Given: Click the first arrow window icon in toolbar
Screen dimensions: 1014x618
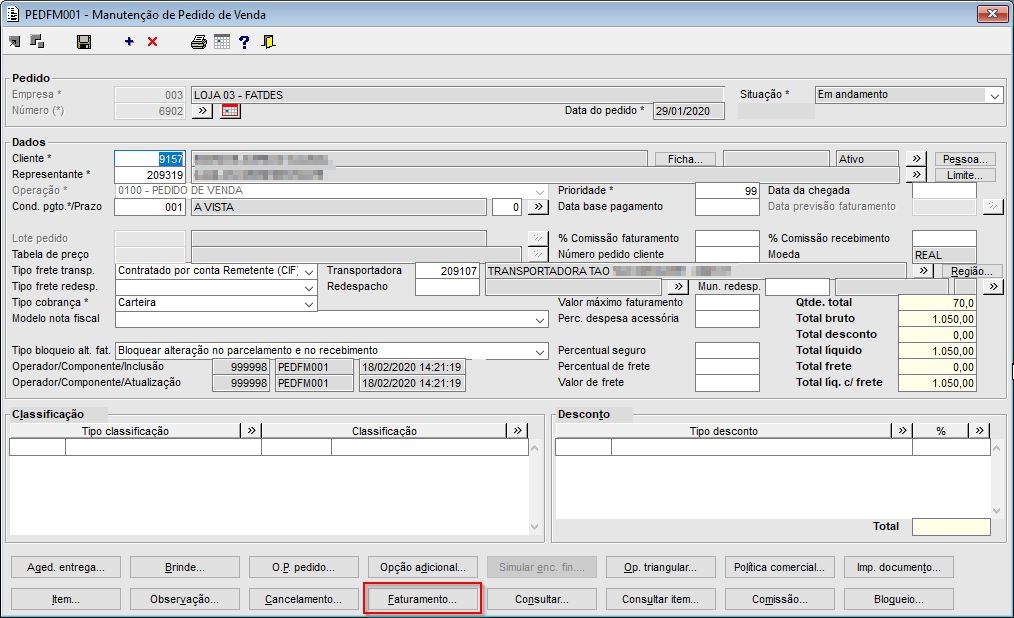Looking at the screenshot, I should tap(14, 42).
